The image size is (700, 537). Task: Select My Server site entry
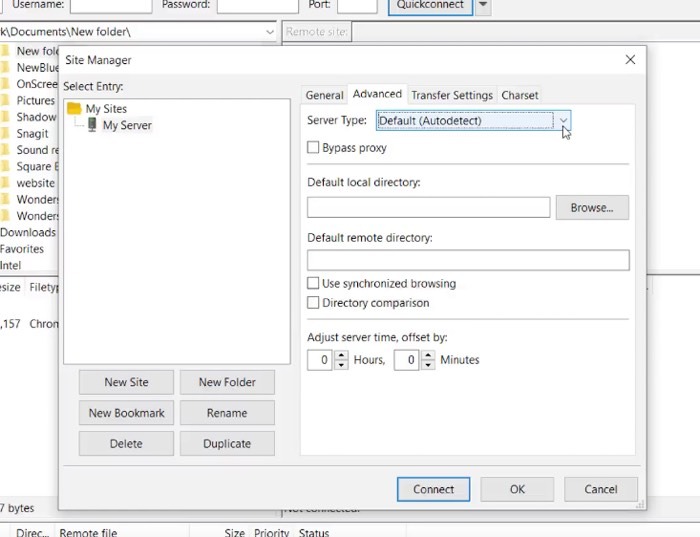[127, 125]
